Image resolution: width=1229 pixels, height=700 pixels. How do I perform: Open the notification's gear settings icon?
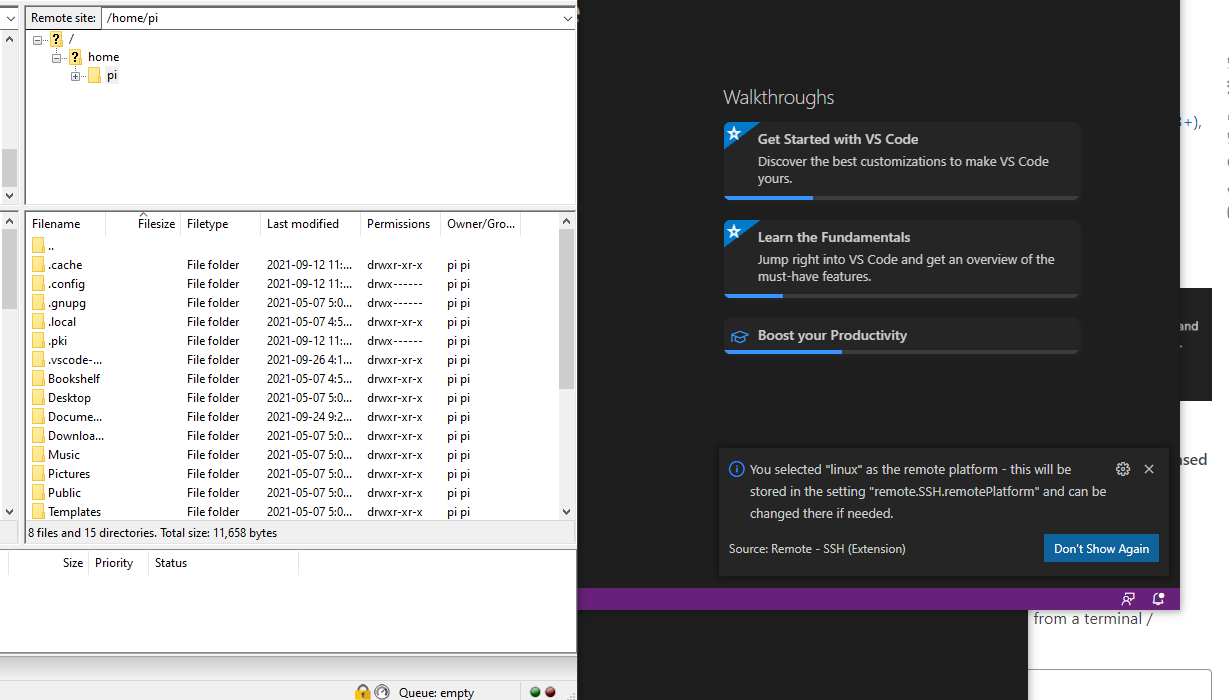point(1122,469)
